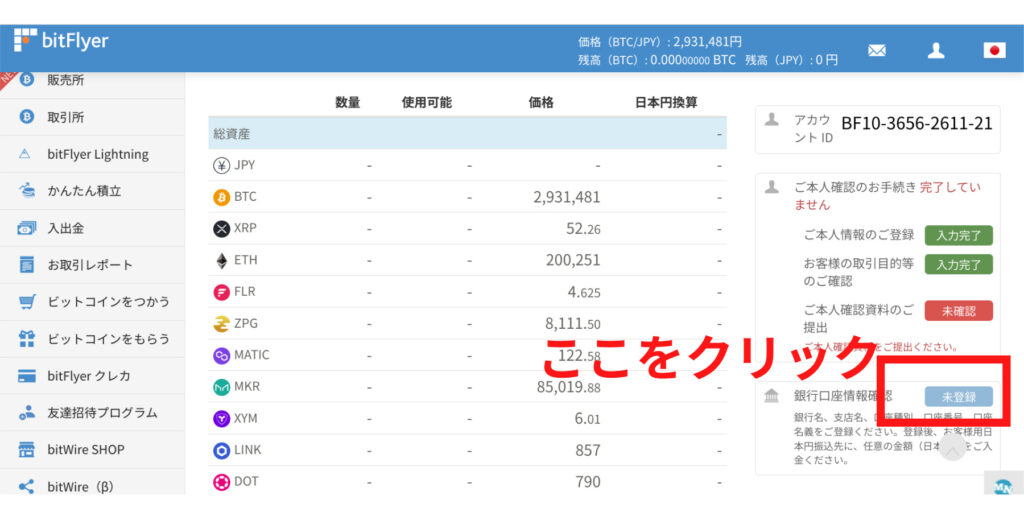Click the ETH diamond icon
1024x512 pixels.
coord(222,261)
